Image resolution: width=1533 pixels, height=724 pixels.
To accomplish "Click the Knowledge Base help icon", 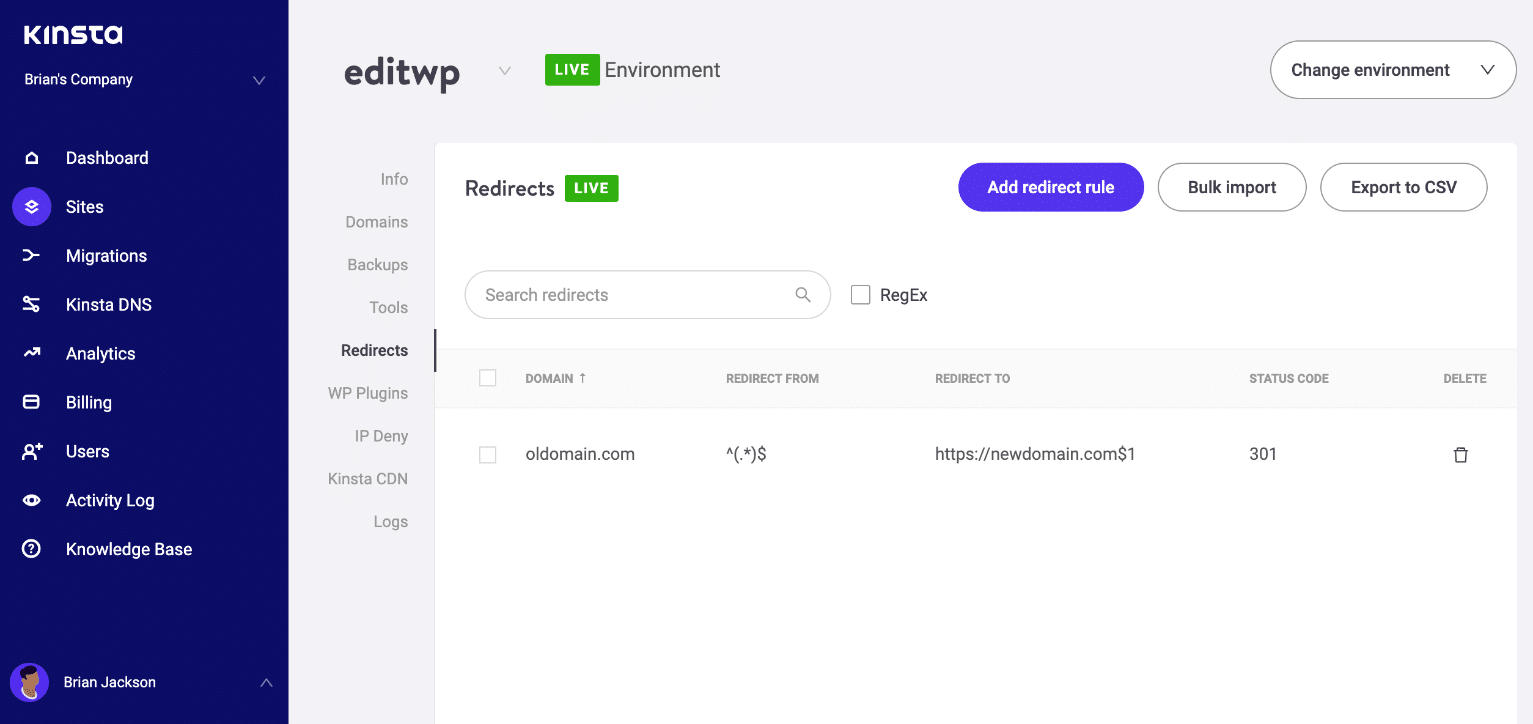I will pos(33,549).
